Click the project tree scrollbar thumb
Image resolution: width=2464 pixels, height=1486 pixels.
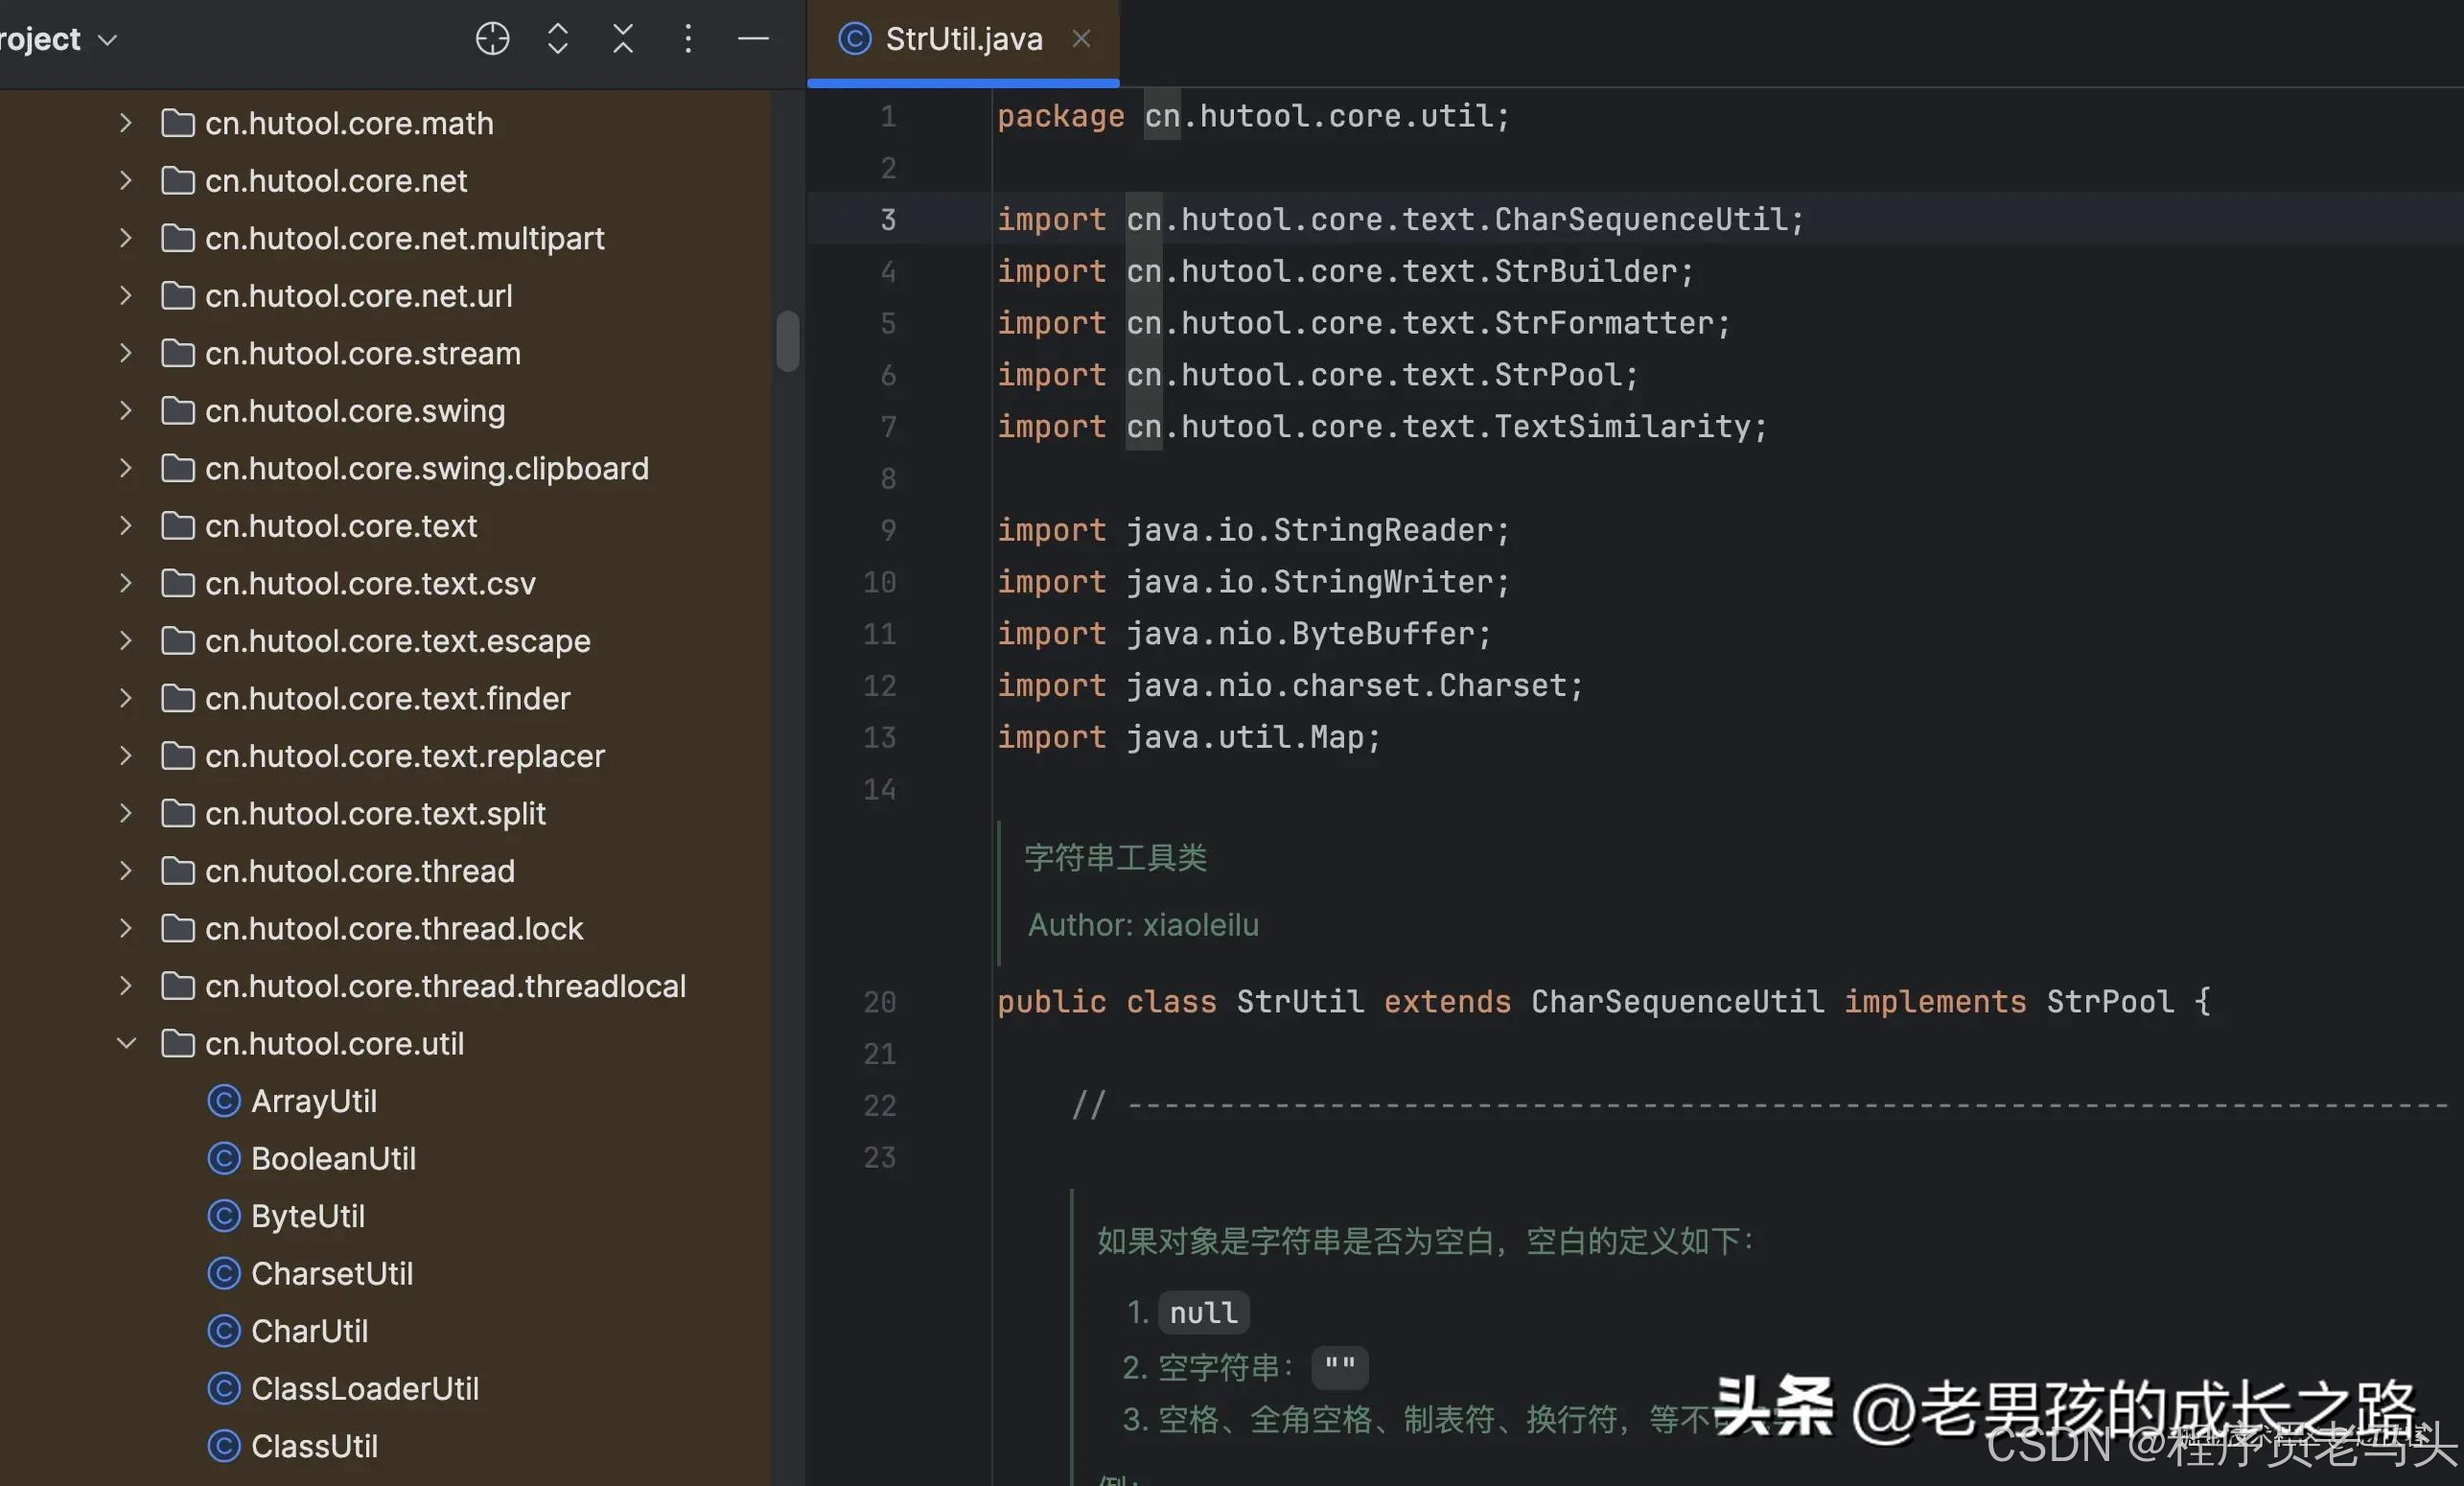coord(788,340)
